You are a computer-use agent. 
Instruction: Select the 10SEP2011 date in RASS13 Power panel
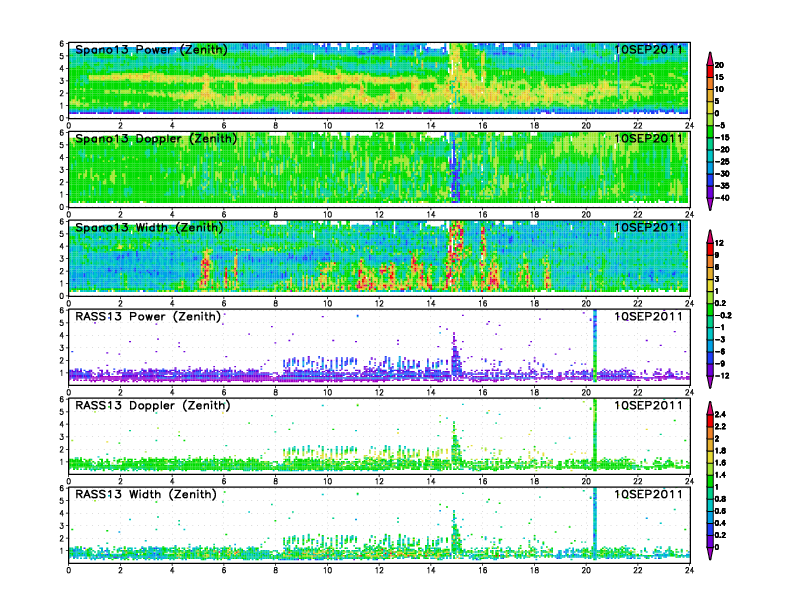coord(648,316)
